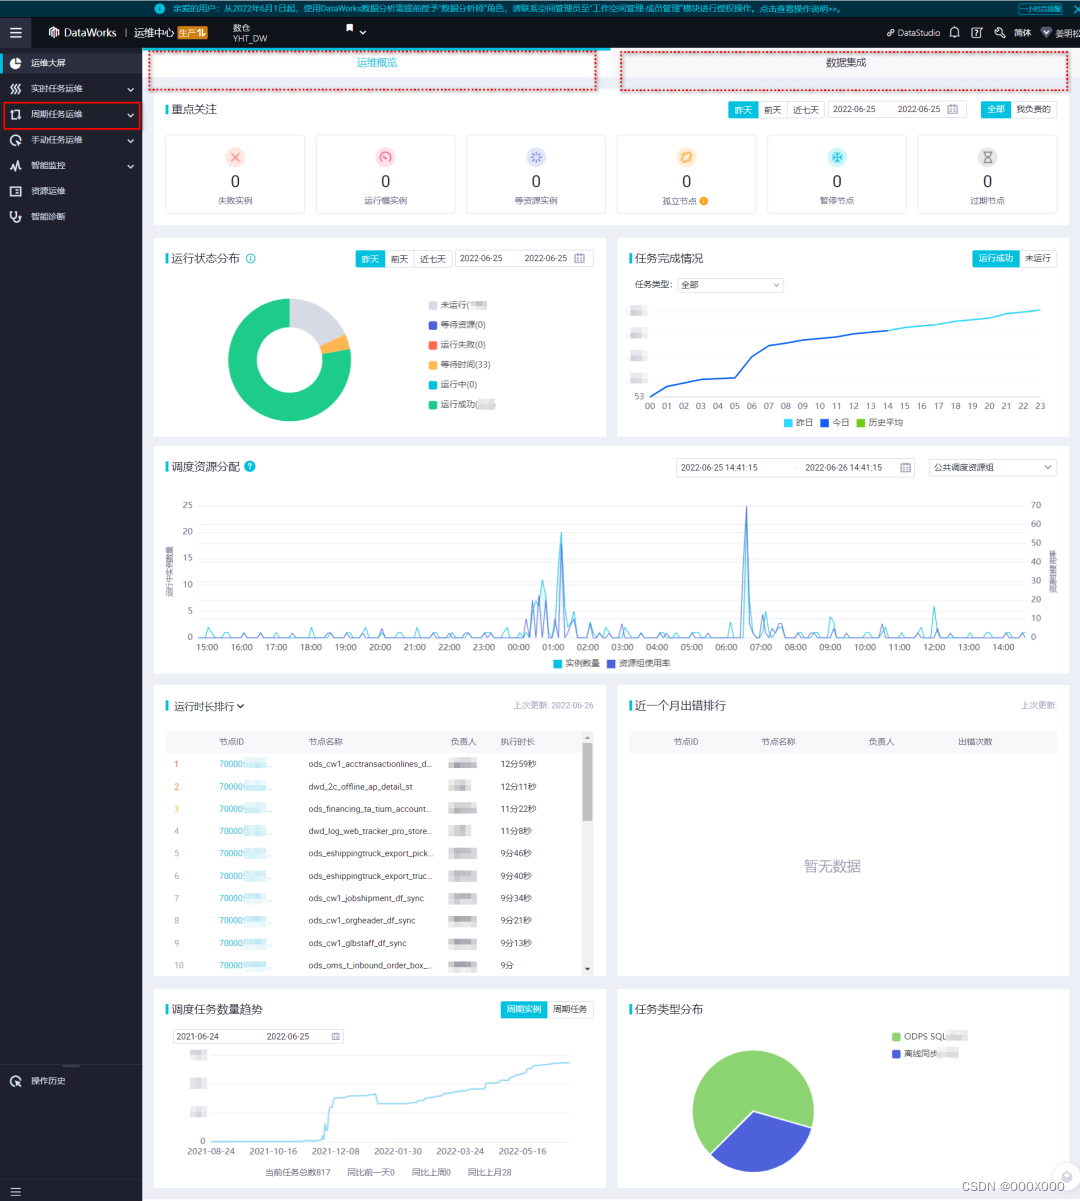The height and width of the screenshot is (1201, 1080).
Task: Toggle 等待时间(33) legend swatch
Action: point(433,365)
